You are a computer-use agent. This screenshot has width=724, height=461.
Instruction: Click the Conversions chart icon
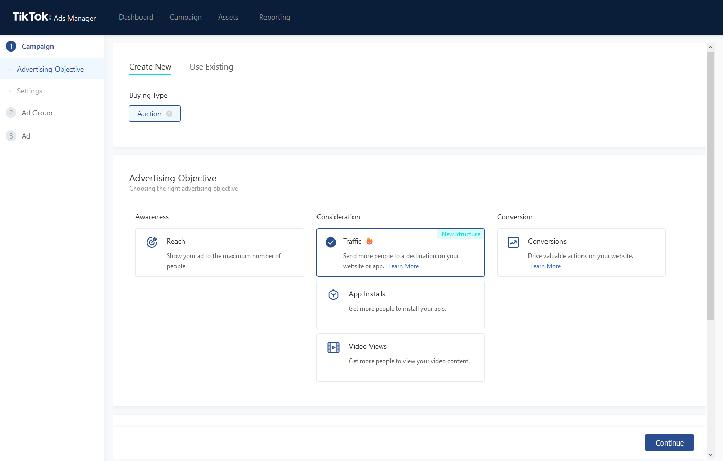click(x=513, y=242)
